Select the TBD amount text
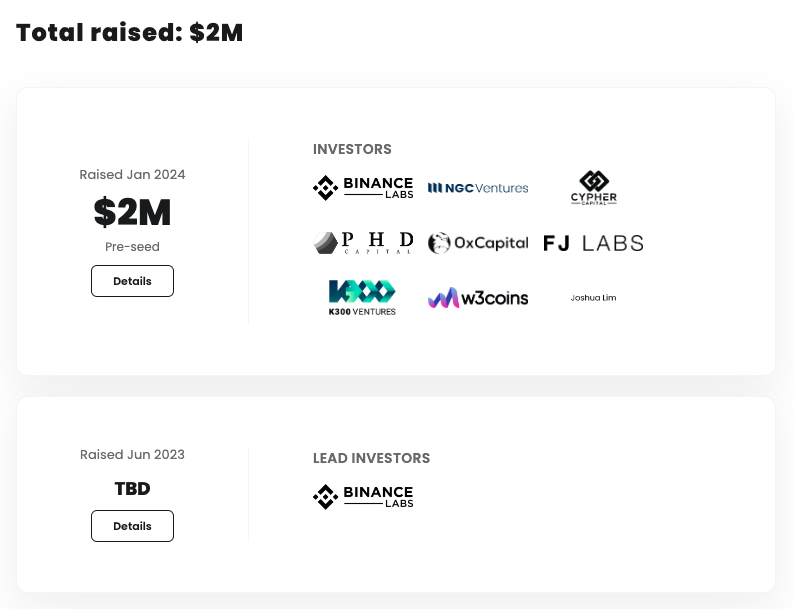This screenshot has height=609, width=793. coord(132,489)
